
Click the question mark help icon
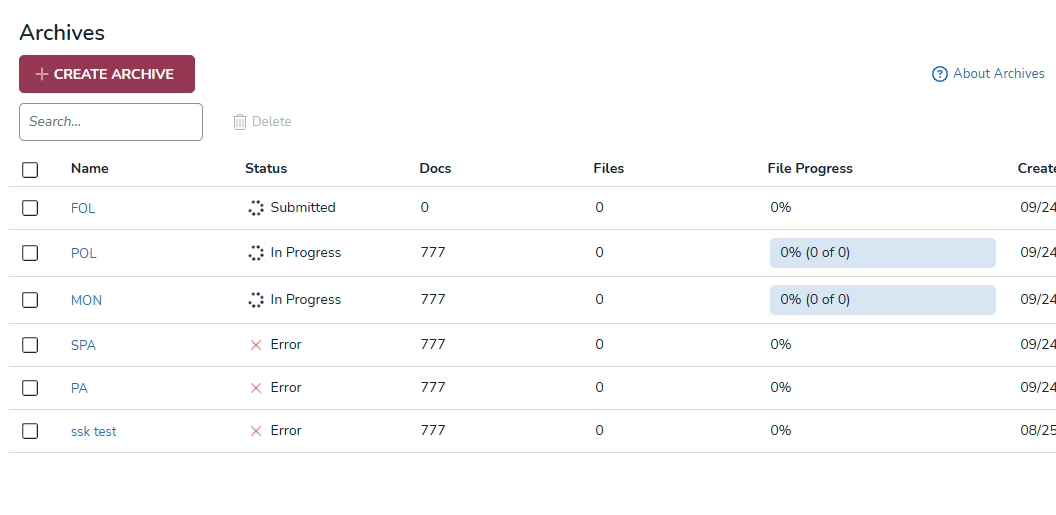click(939, 74)
